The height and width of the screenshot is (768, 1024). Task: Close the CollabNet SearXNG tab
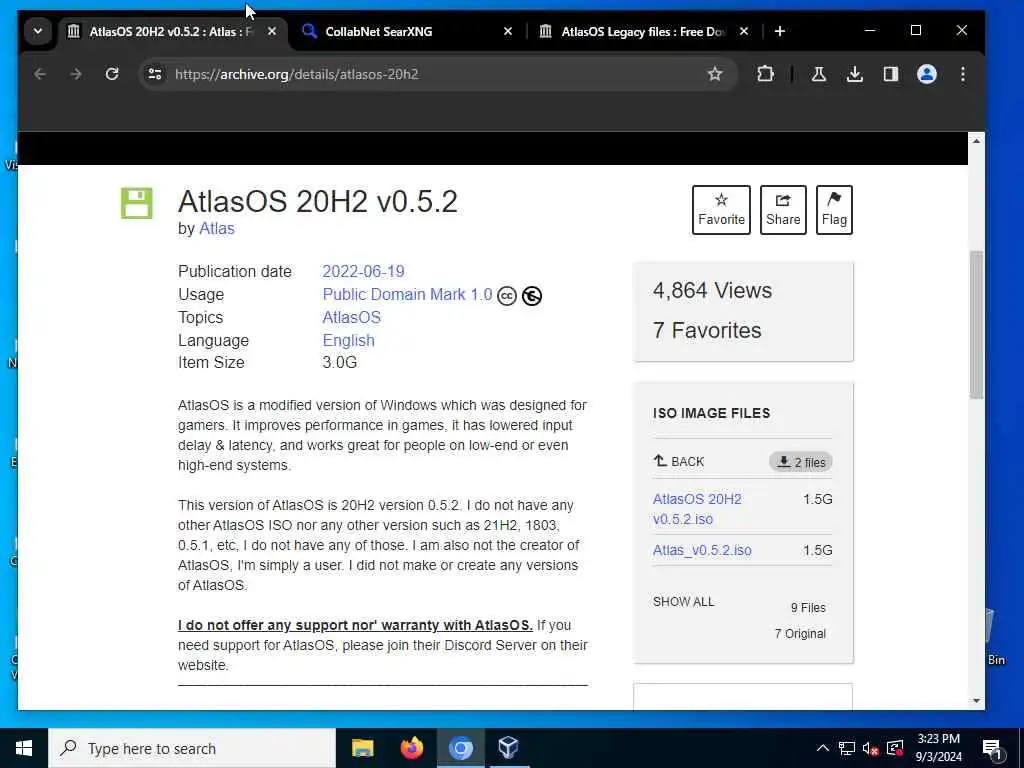click(x=507, y=31)
